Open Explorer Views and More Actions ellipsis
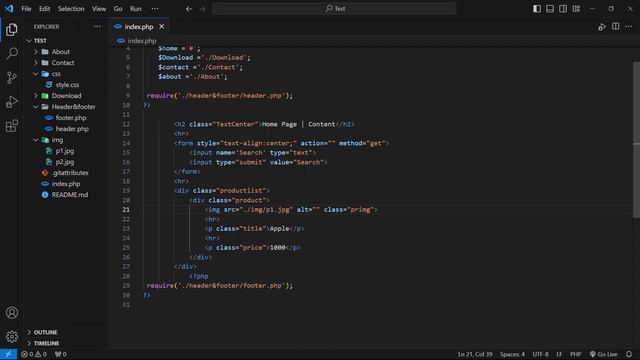640x360 pixels. (97, 27)
